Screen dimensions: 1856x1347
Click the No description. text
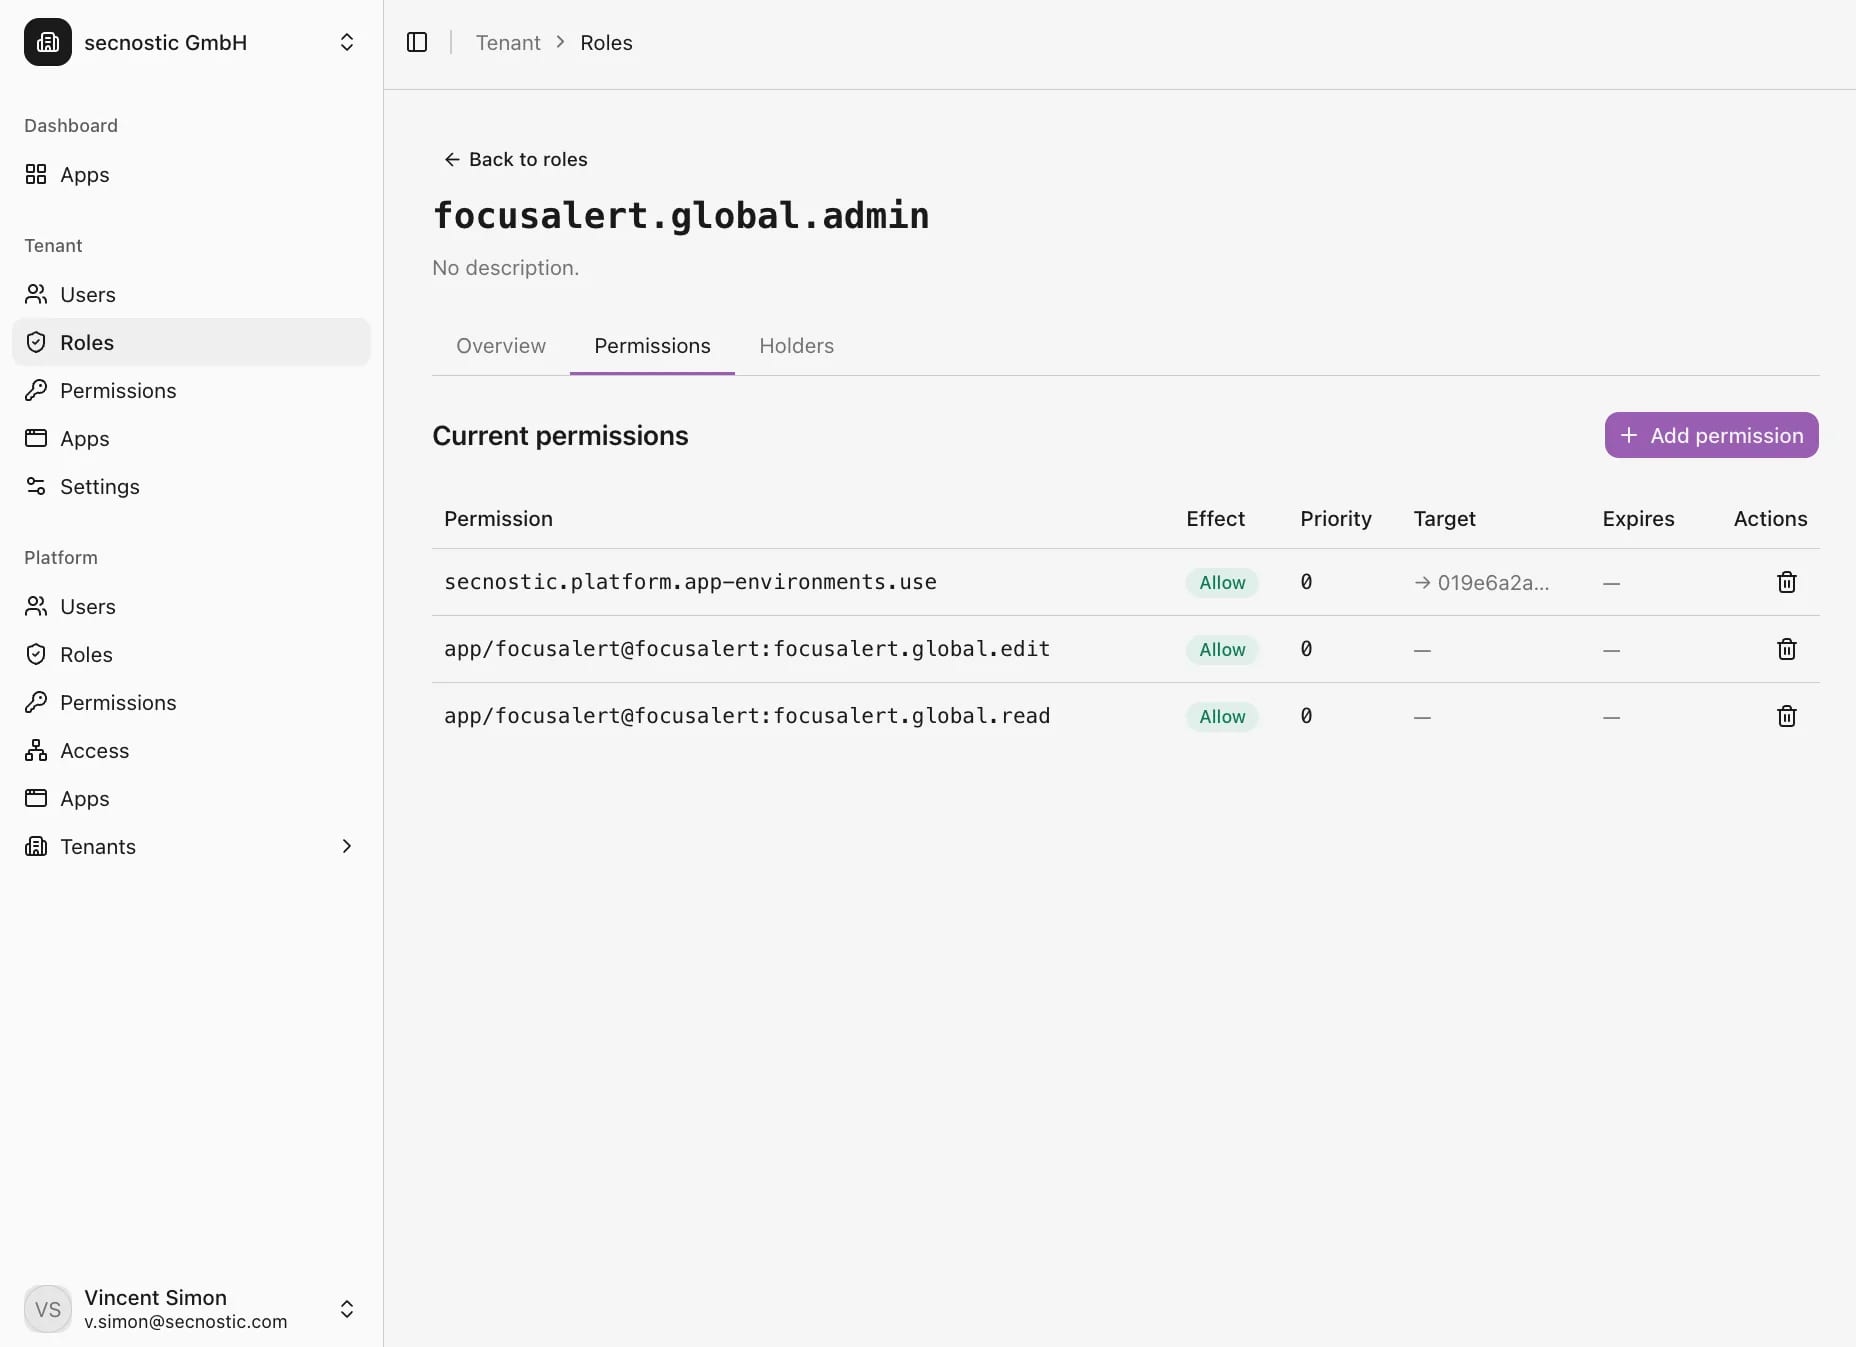click(x=505, y=268)
